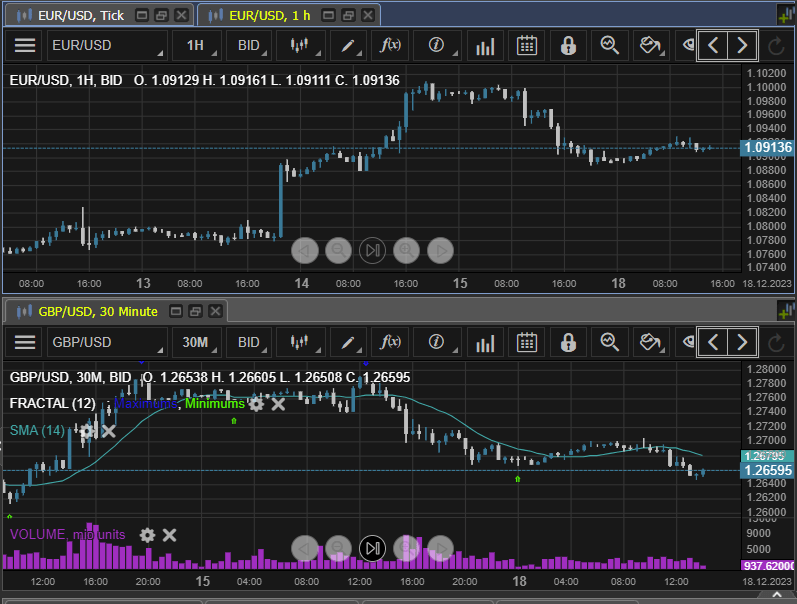797x604 pixels.
Task: Open instrument selector showing EUR/USD
Action: point(107,45)
